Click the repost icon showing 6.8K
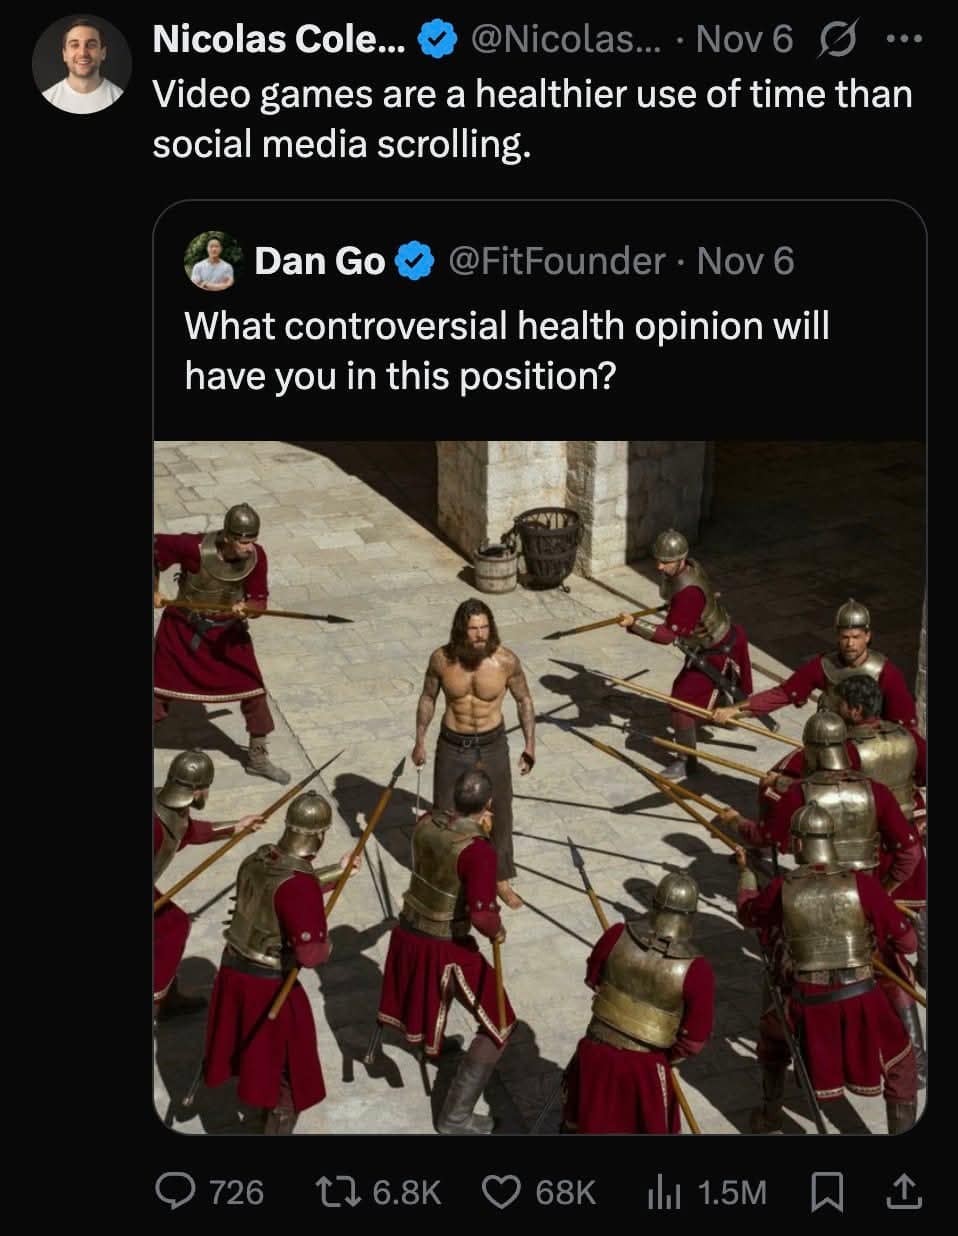 pyautogui.click(x=335, y=1191)
